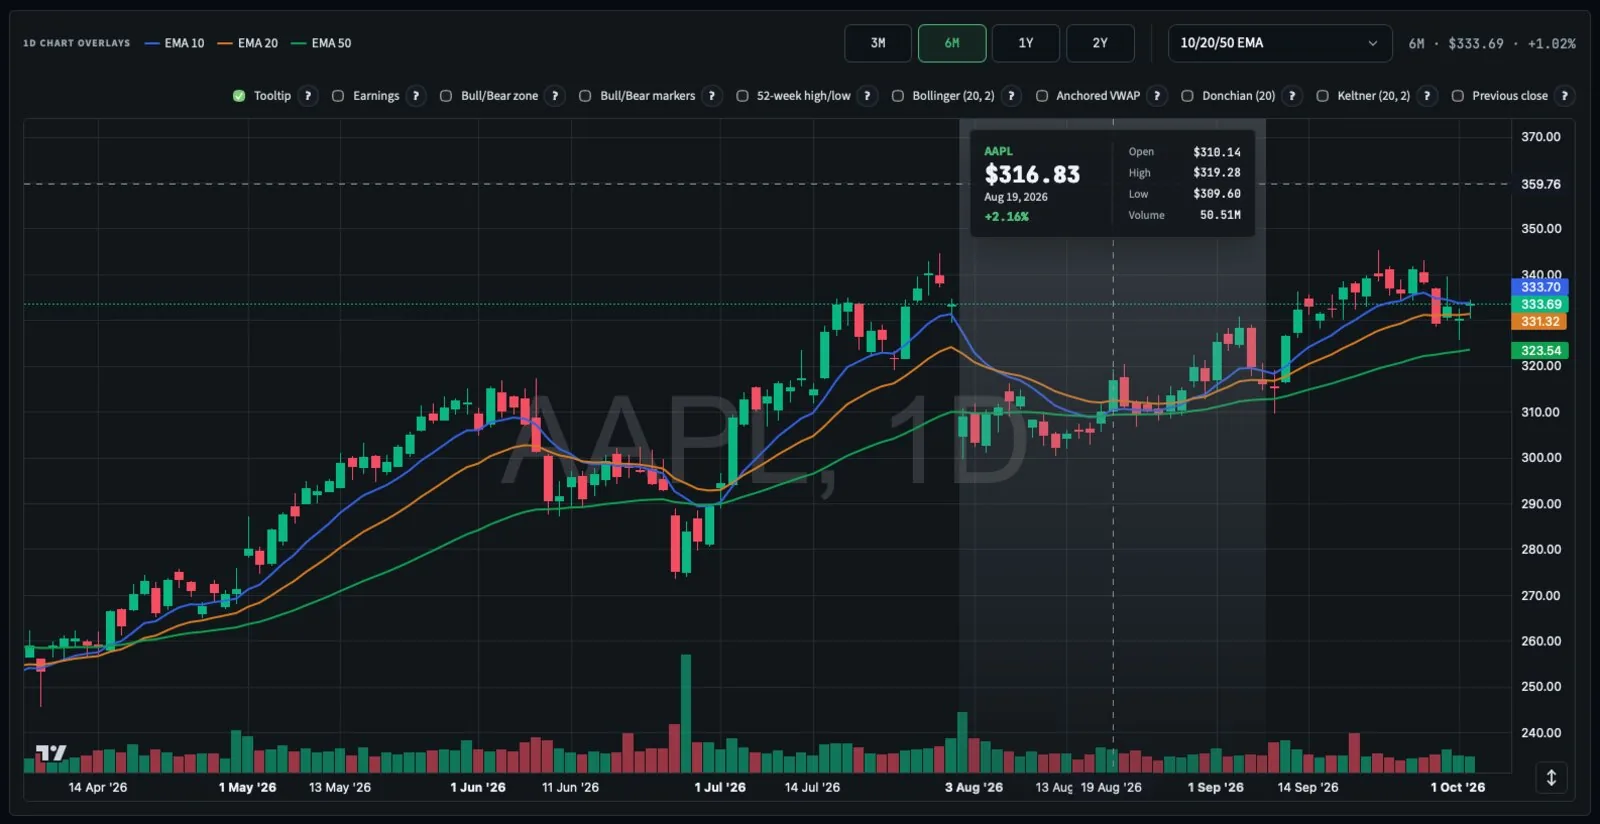
Task: Show help for Bull/Bear zone
Action: point(555,96)
